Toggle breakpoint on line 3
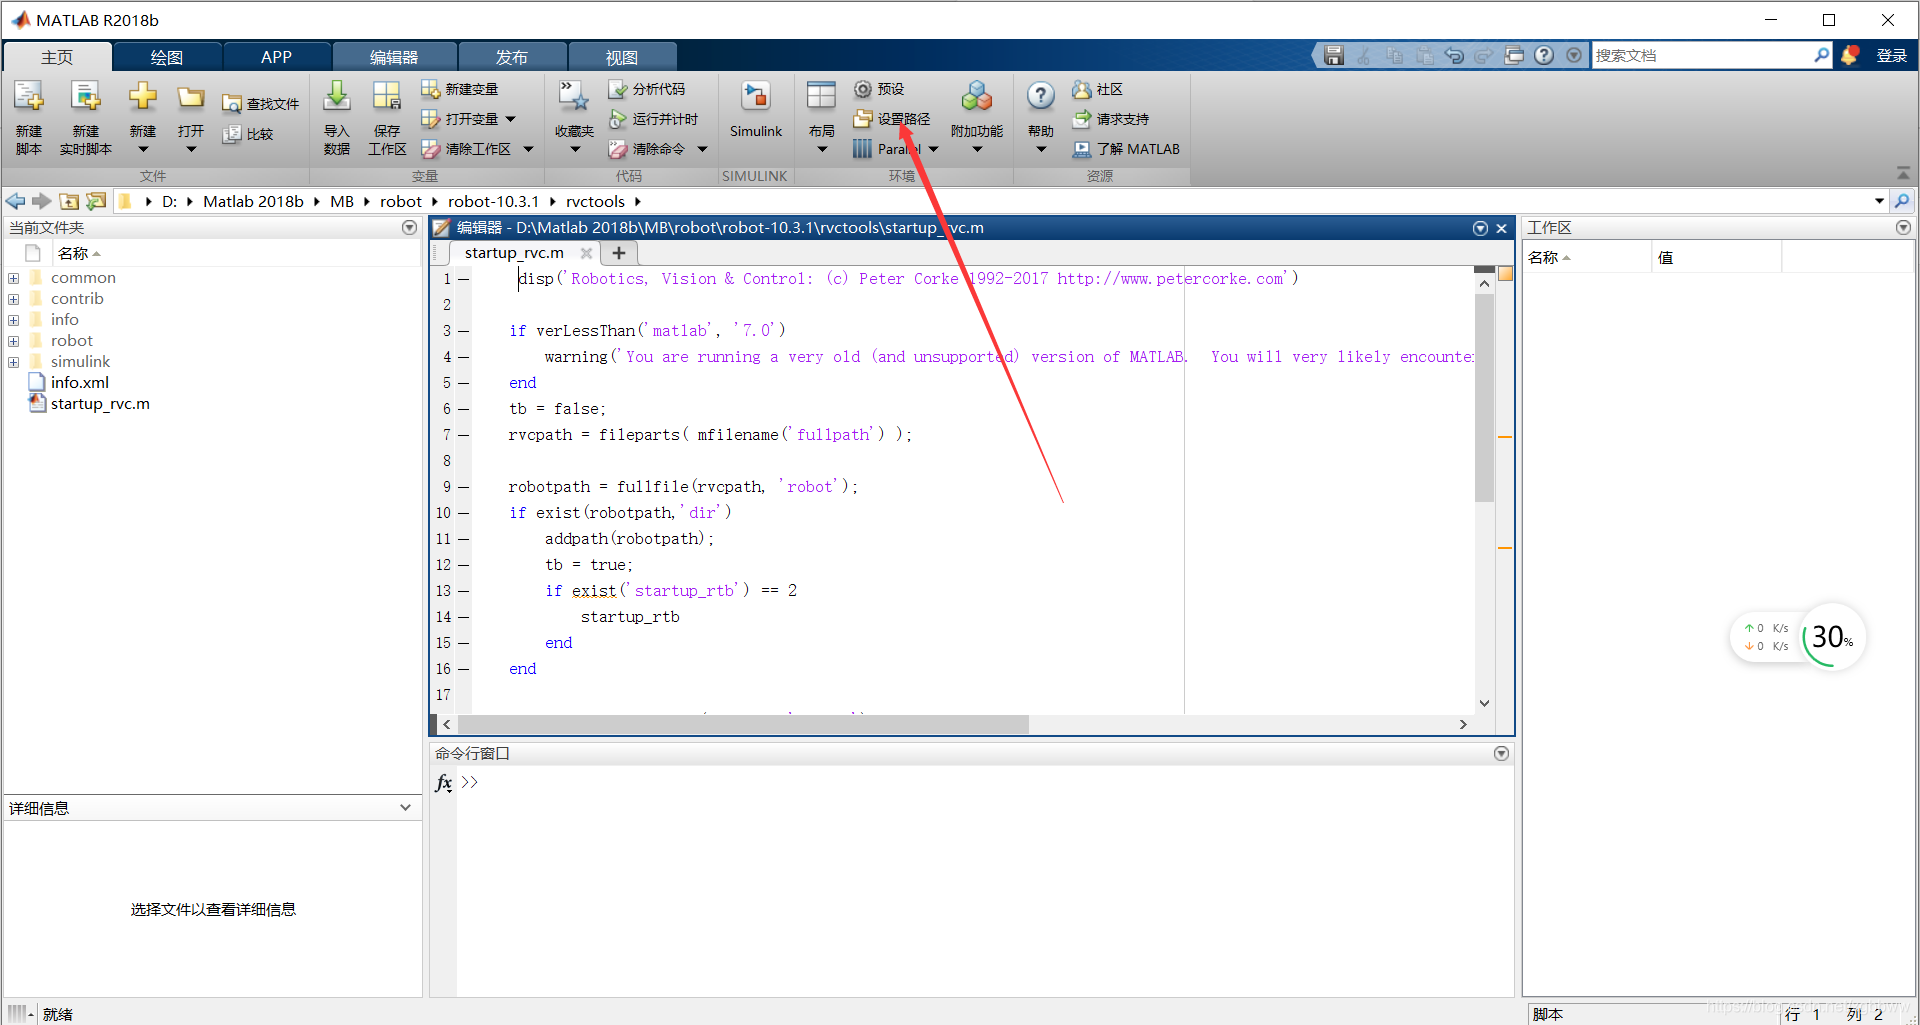 [464, 331]
